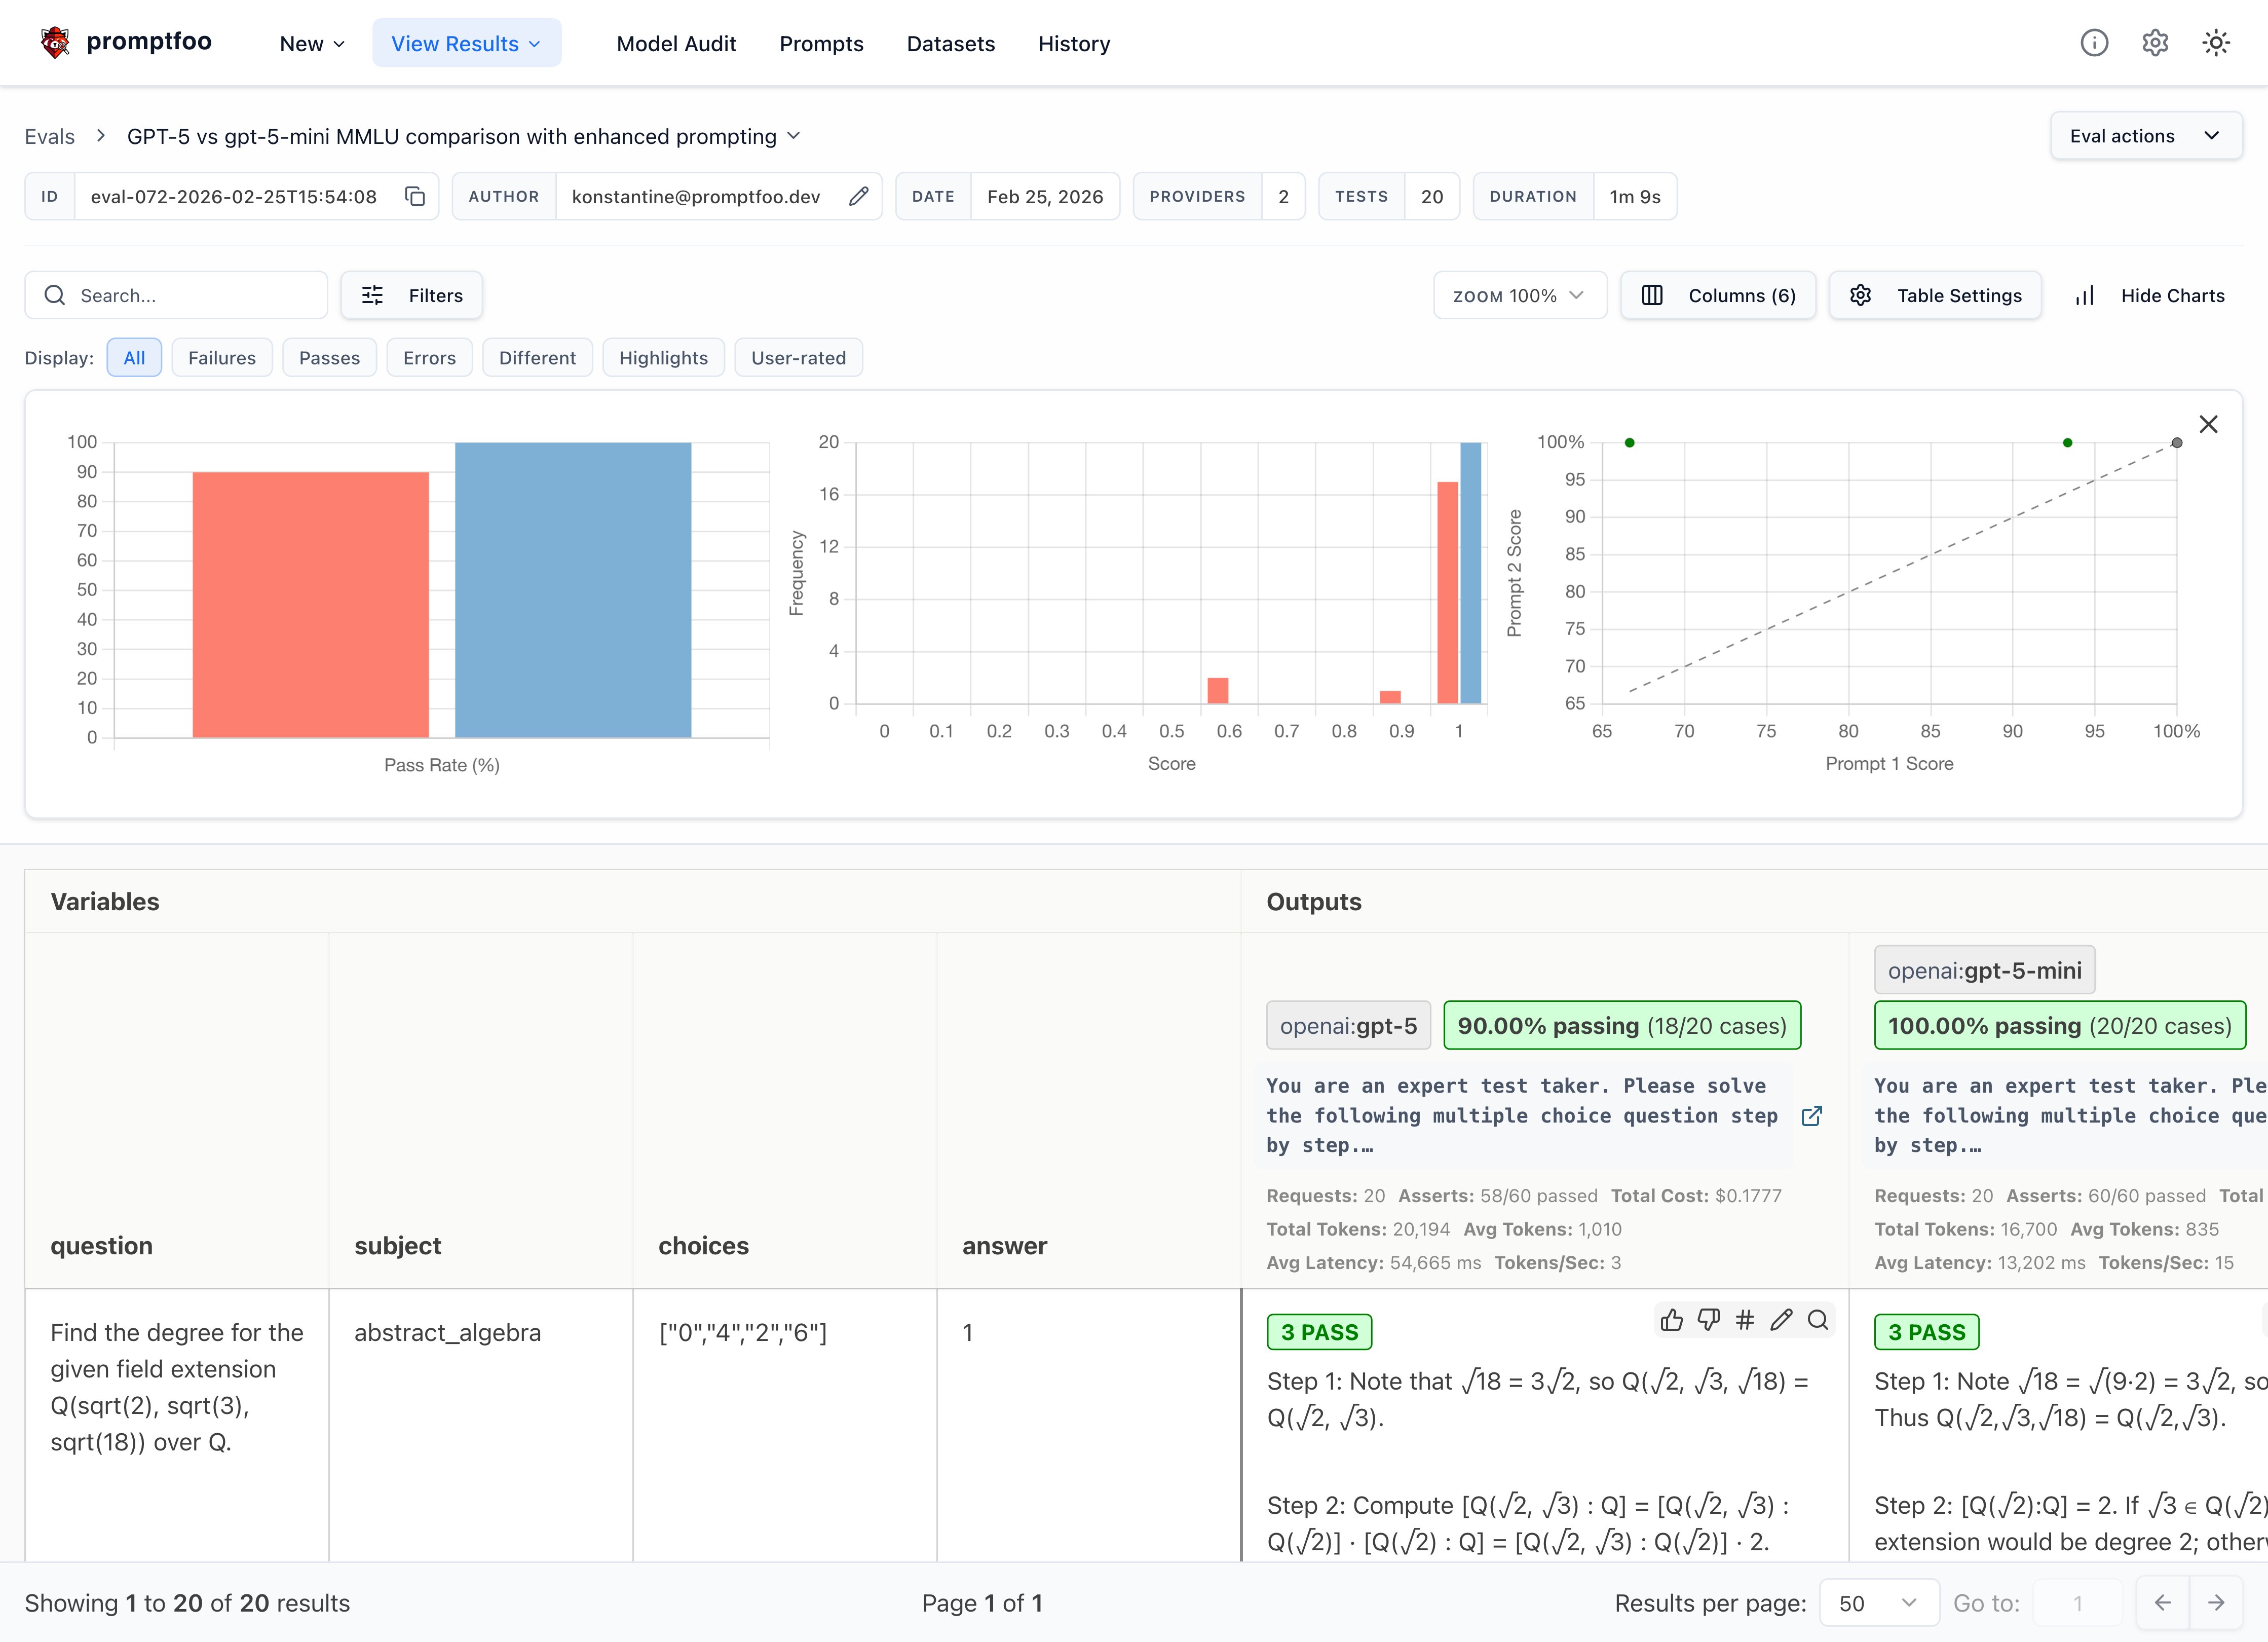Toggle light/dark theme sun icon
The width and height of the screenshot is (2268, 1642).
point(2215,43)
